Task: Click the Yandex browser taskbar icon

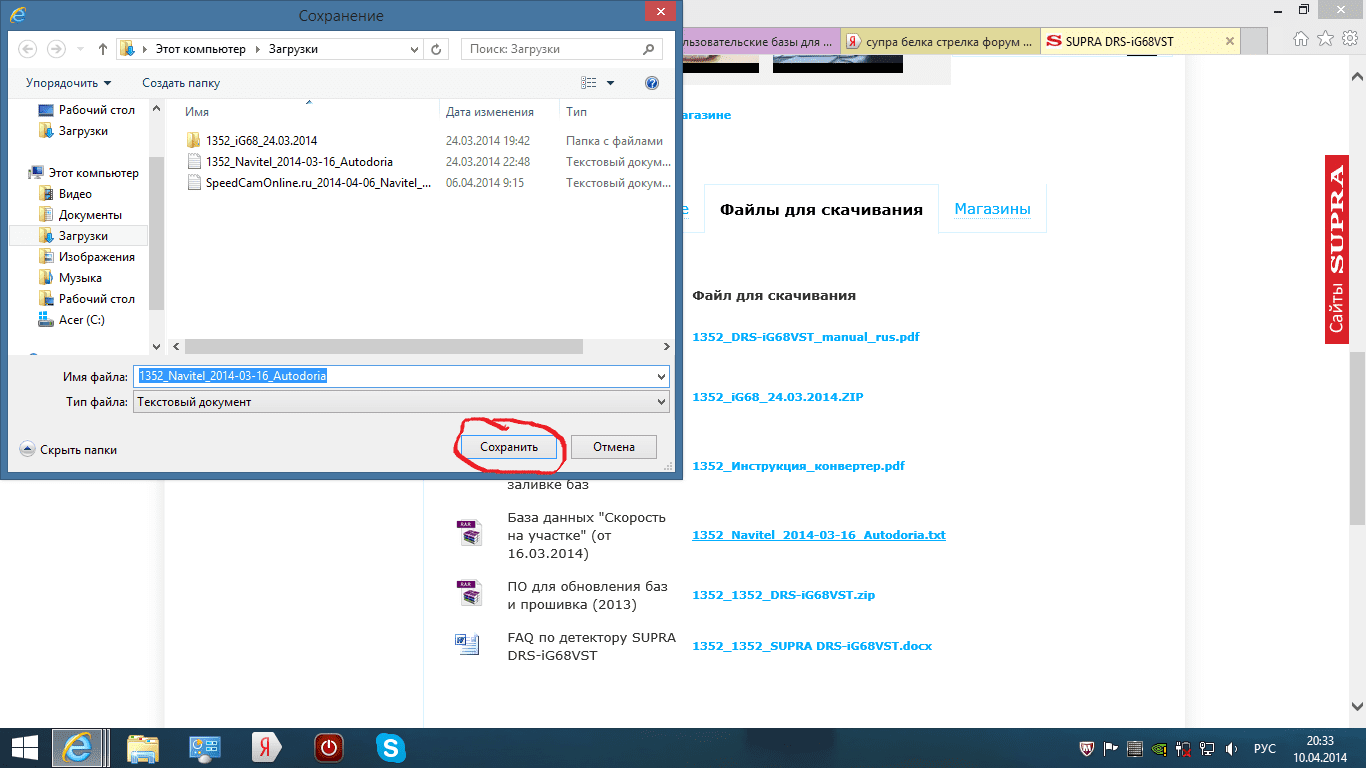Action: coord(267,747)
